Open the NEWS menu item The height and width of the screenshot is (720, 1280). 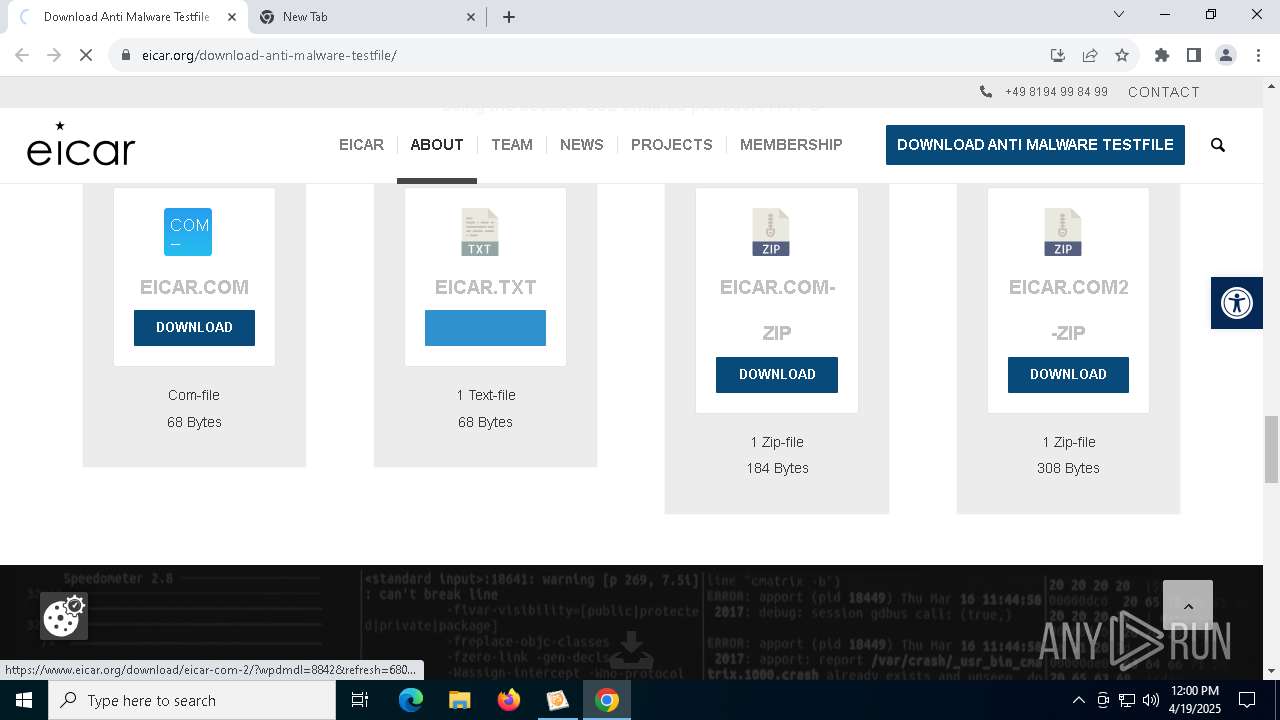tap(582, 145)
